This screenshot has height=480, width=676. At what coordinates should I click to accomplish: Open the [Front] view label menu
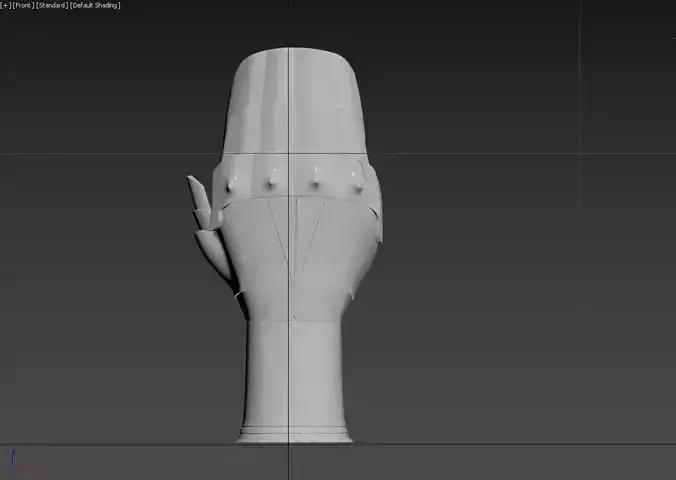pyautogui.click(x=23, y=6)
